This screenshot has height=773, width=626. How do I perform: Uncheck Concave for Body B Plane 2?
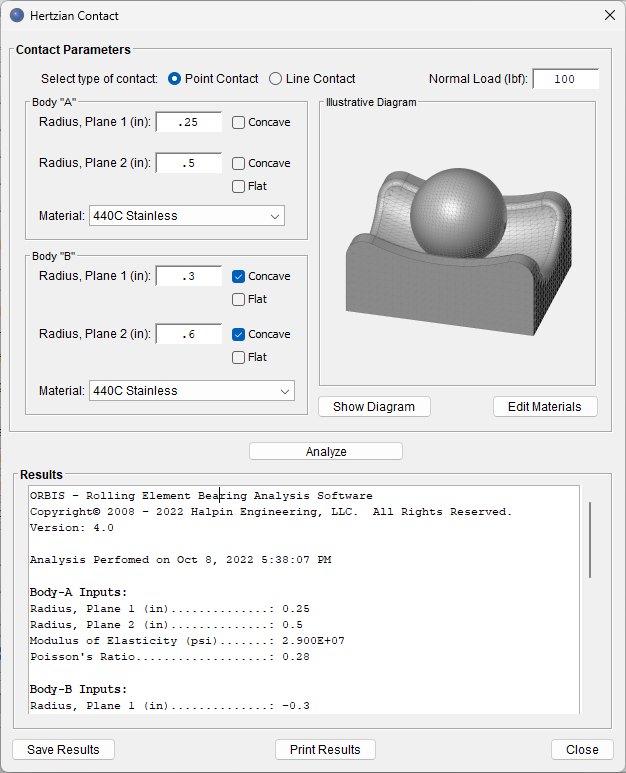(x=239, y=334)
